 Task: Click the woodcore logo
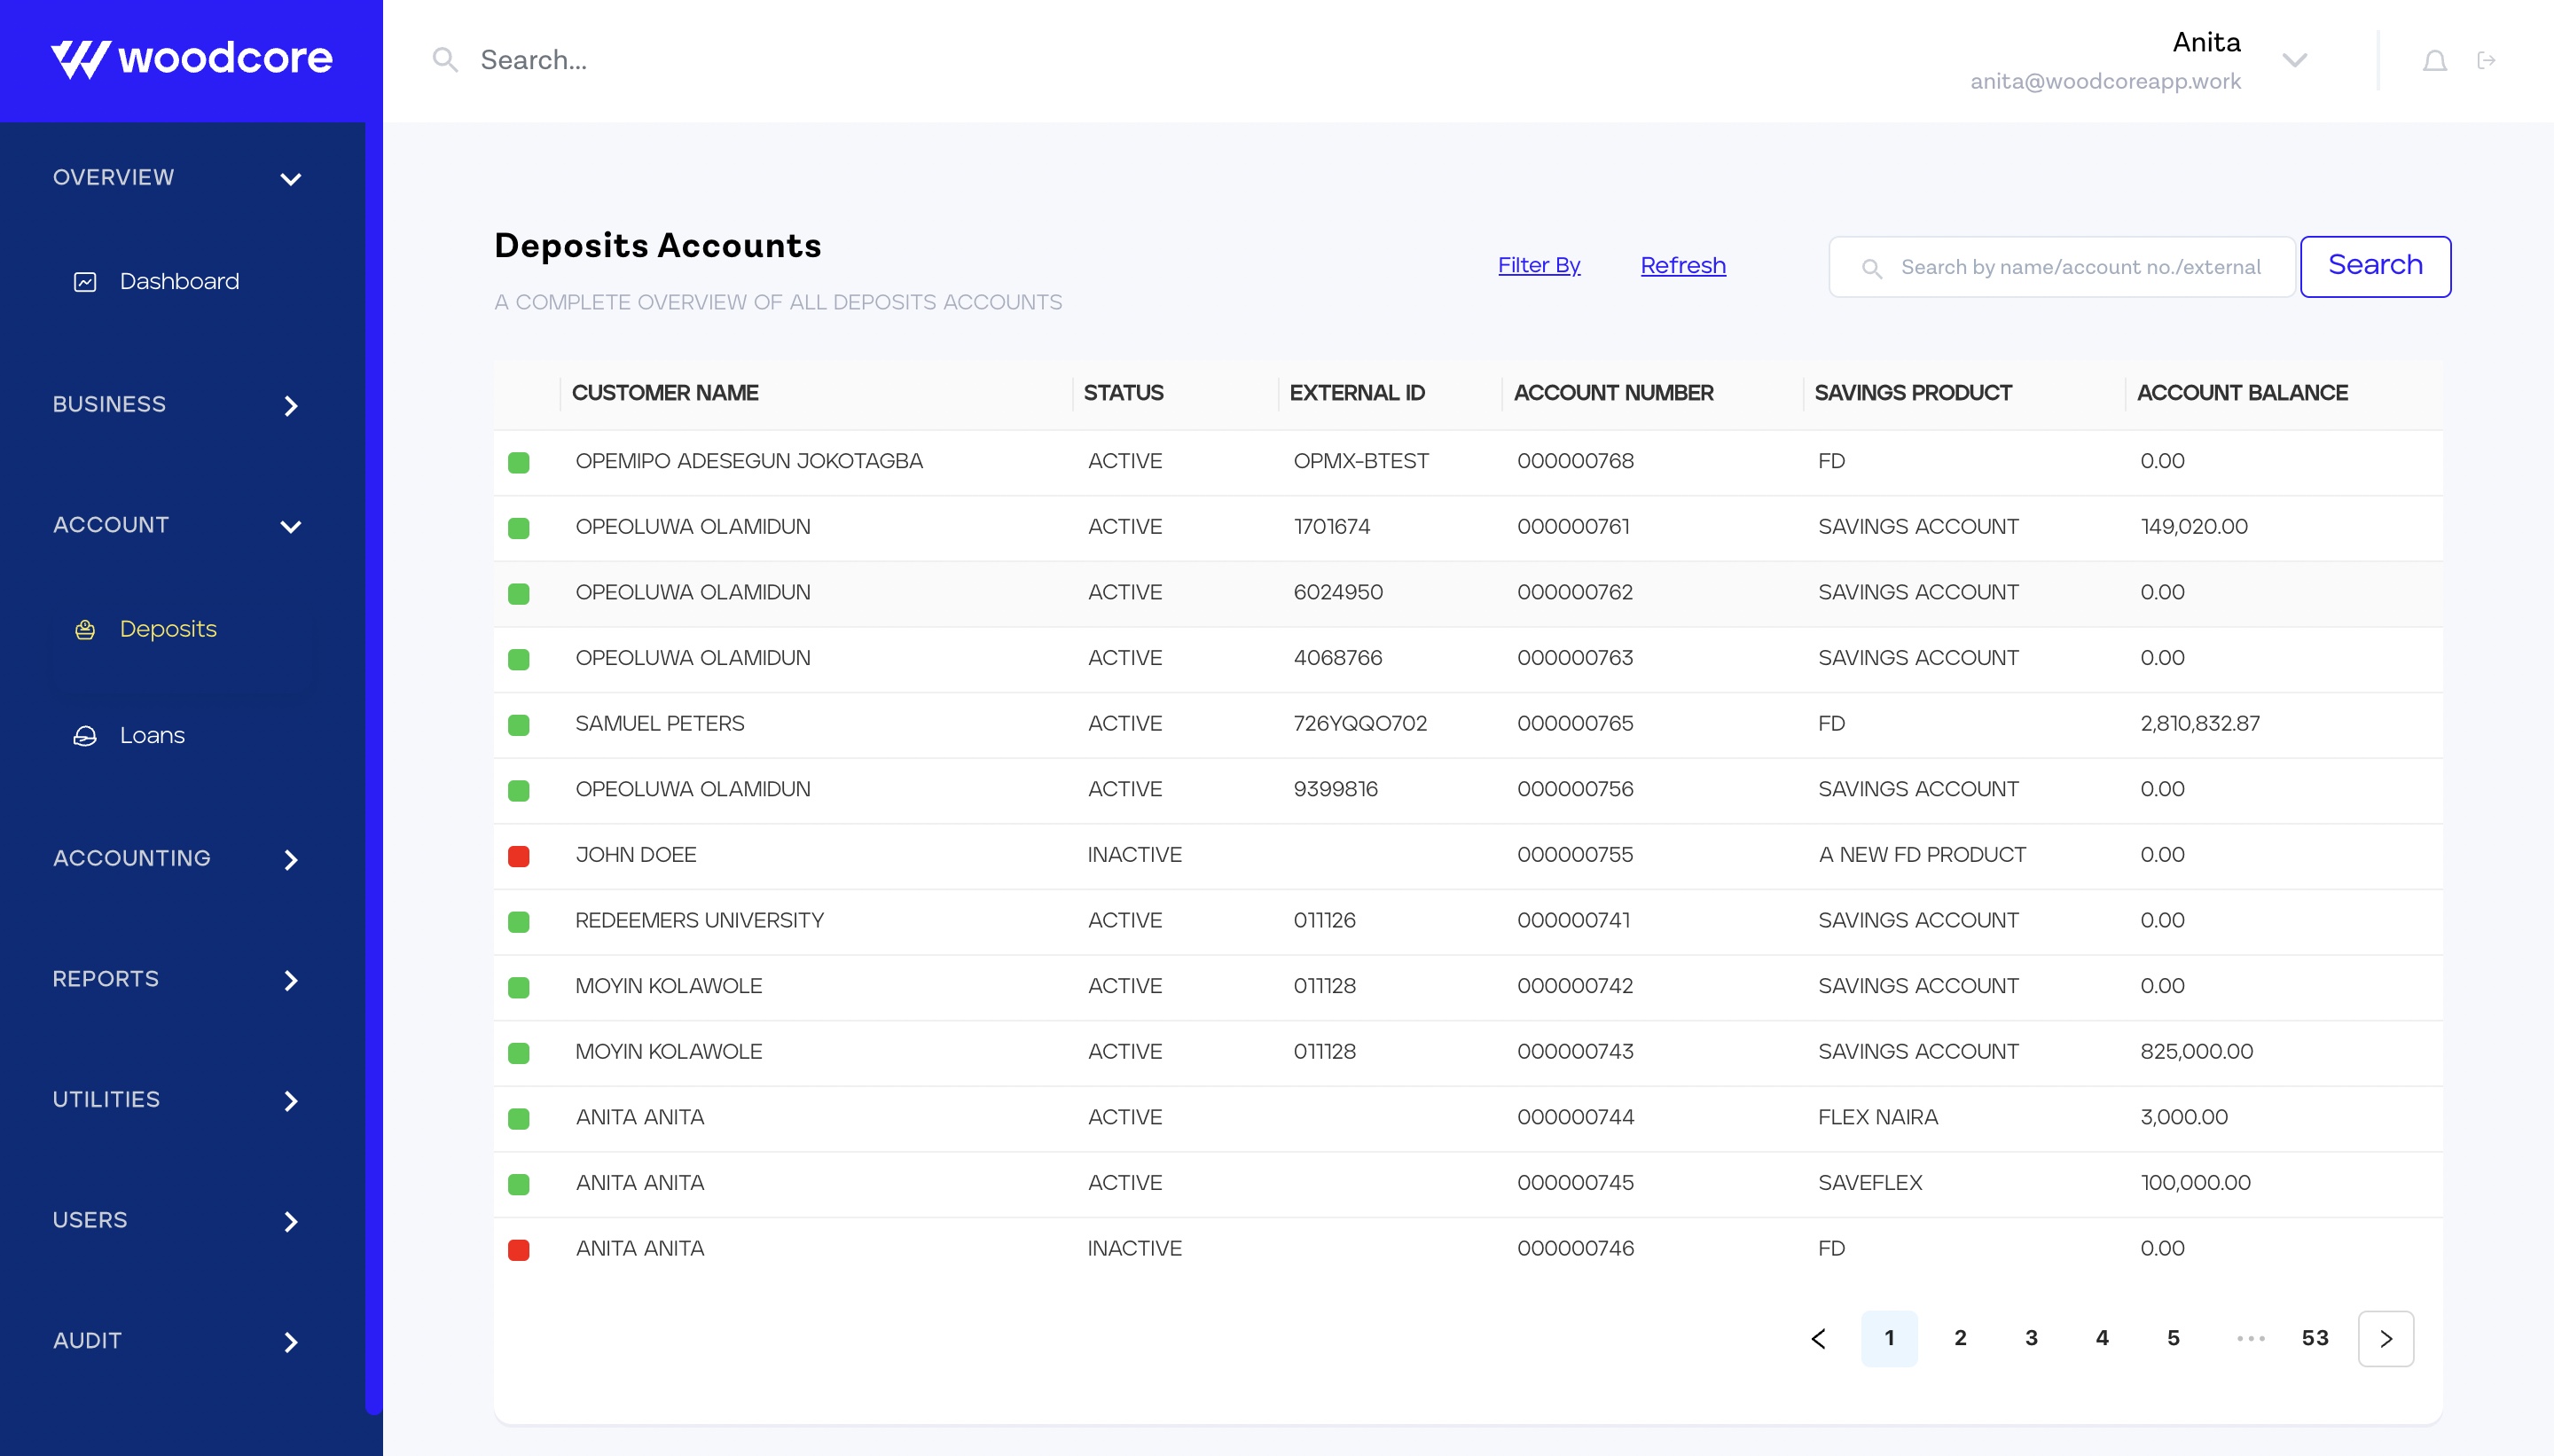tap(192, 59)
